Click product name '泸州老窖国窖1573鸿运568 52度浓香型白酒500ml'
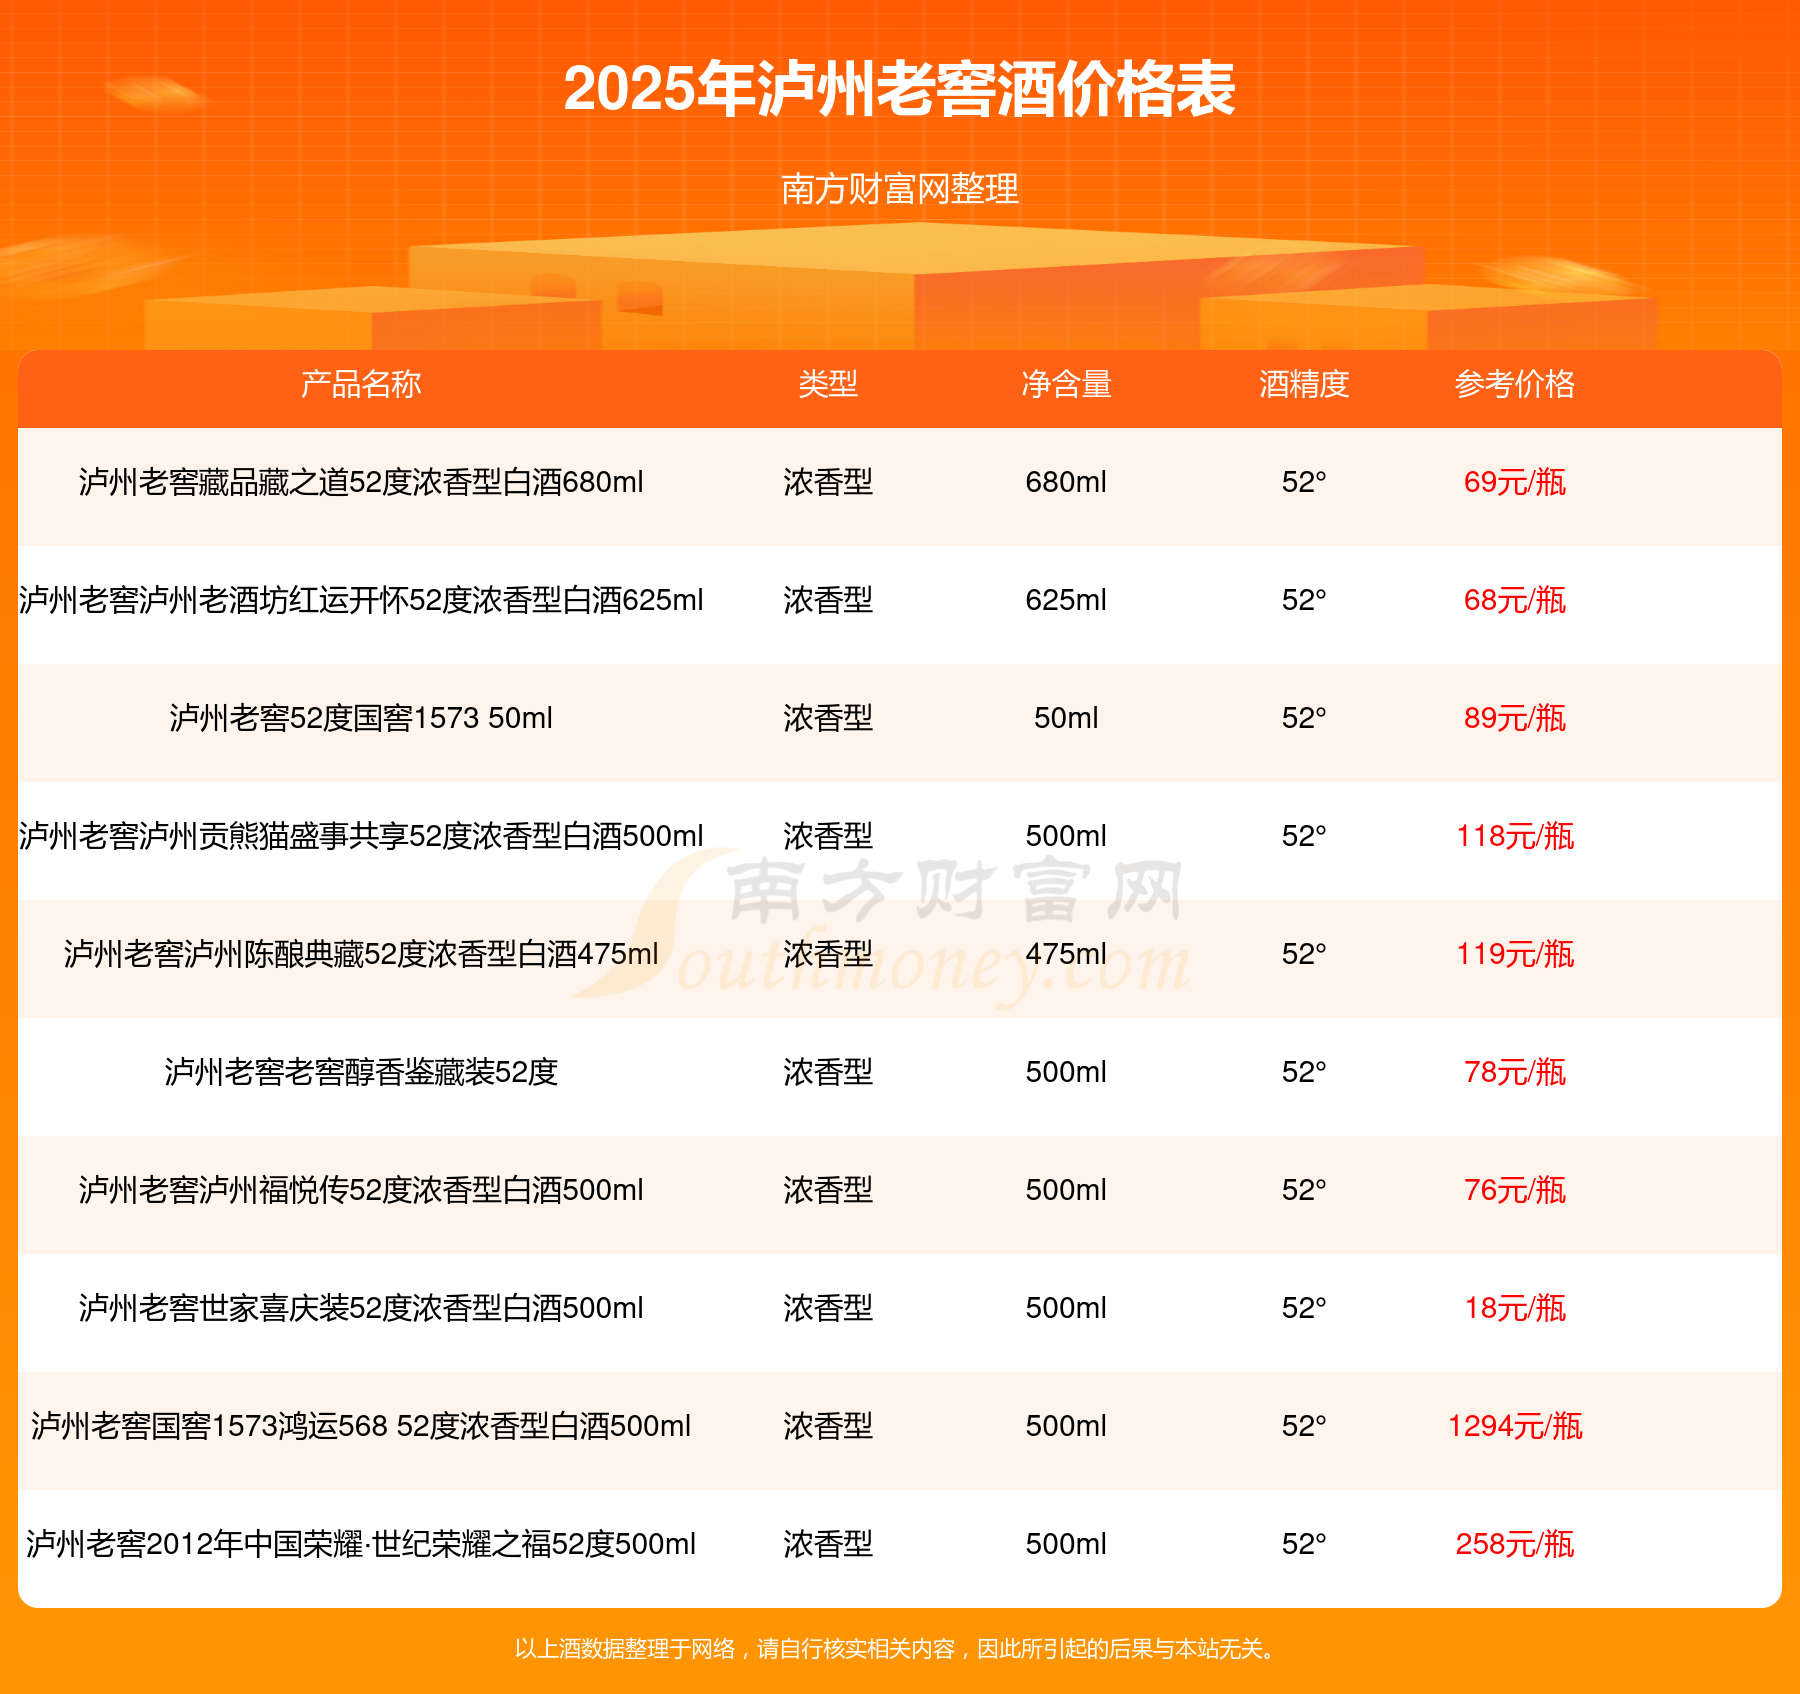Screen dimensions: 1800x1694 [x=361, y=1426]
